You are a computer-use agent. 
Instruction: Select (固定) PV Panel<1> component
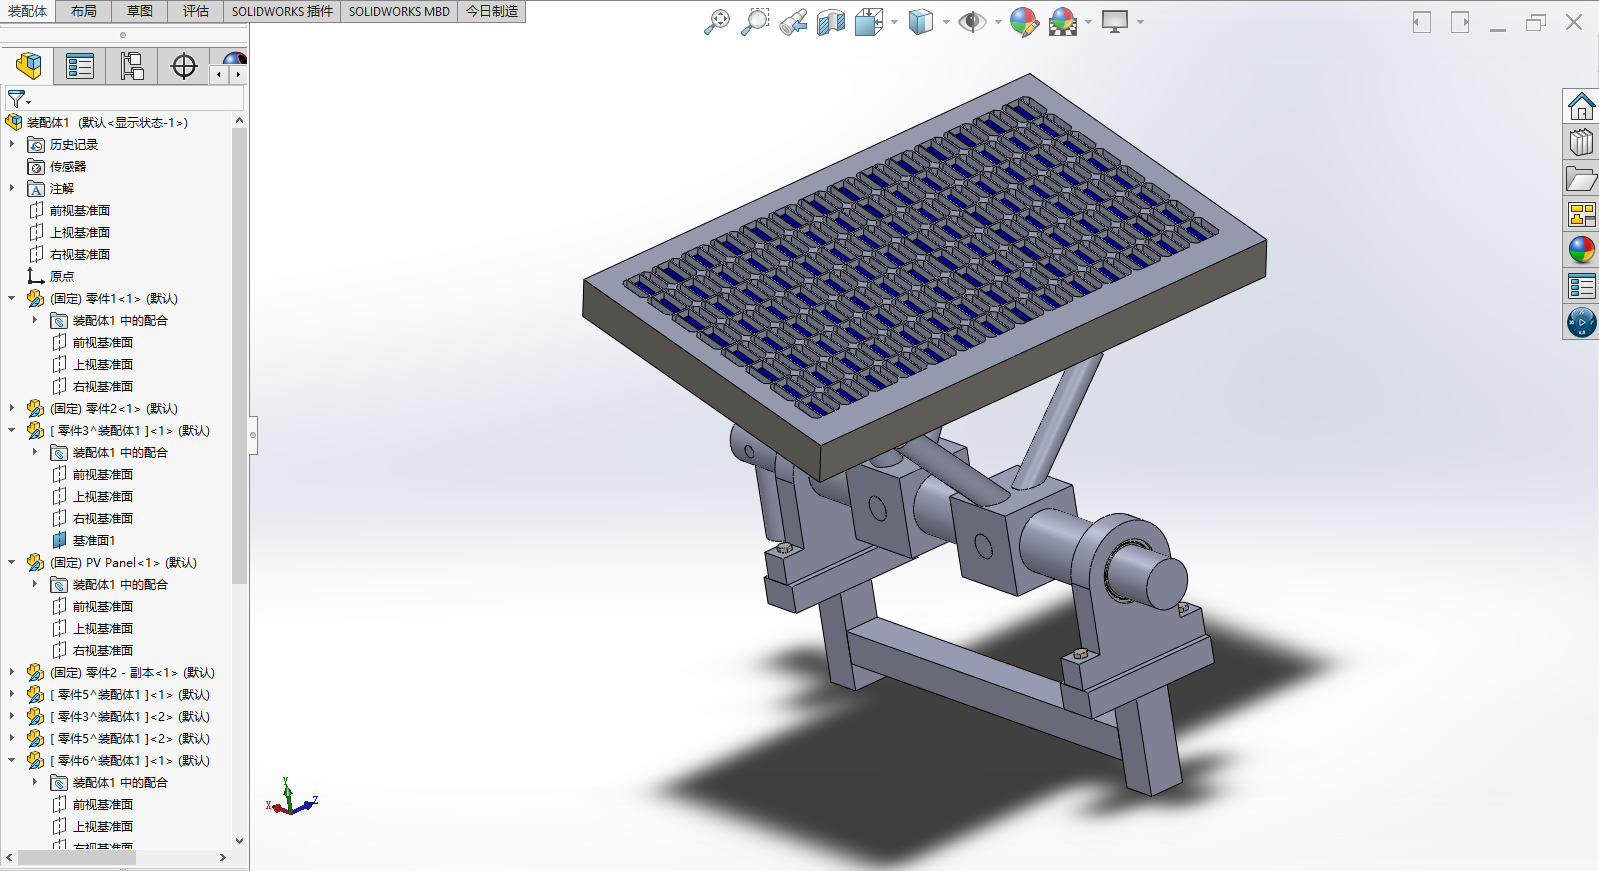(x=112, y=562)
